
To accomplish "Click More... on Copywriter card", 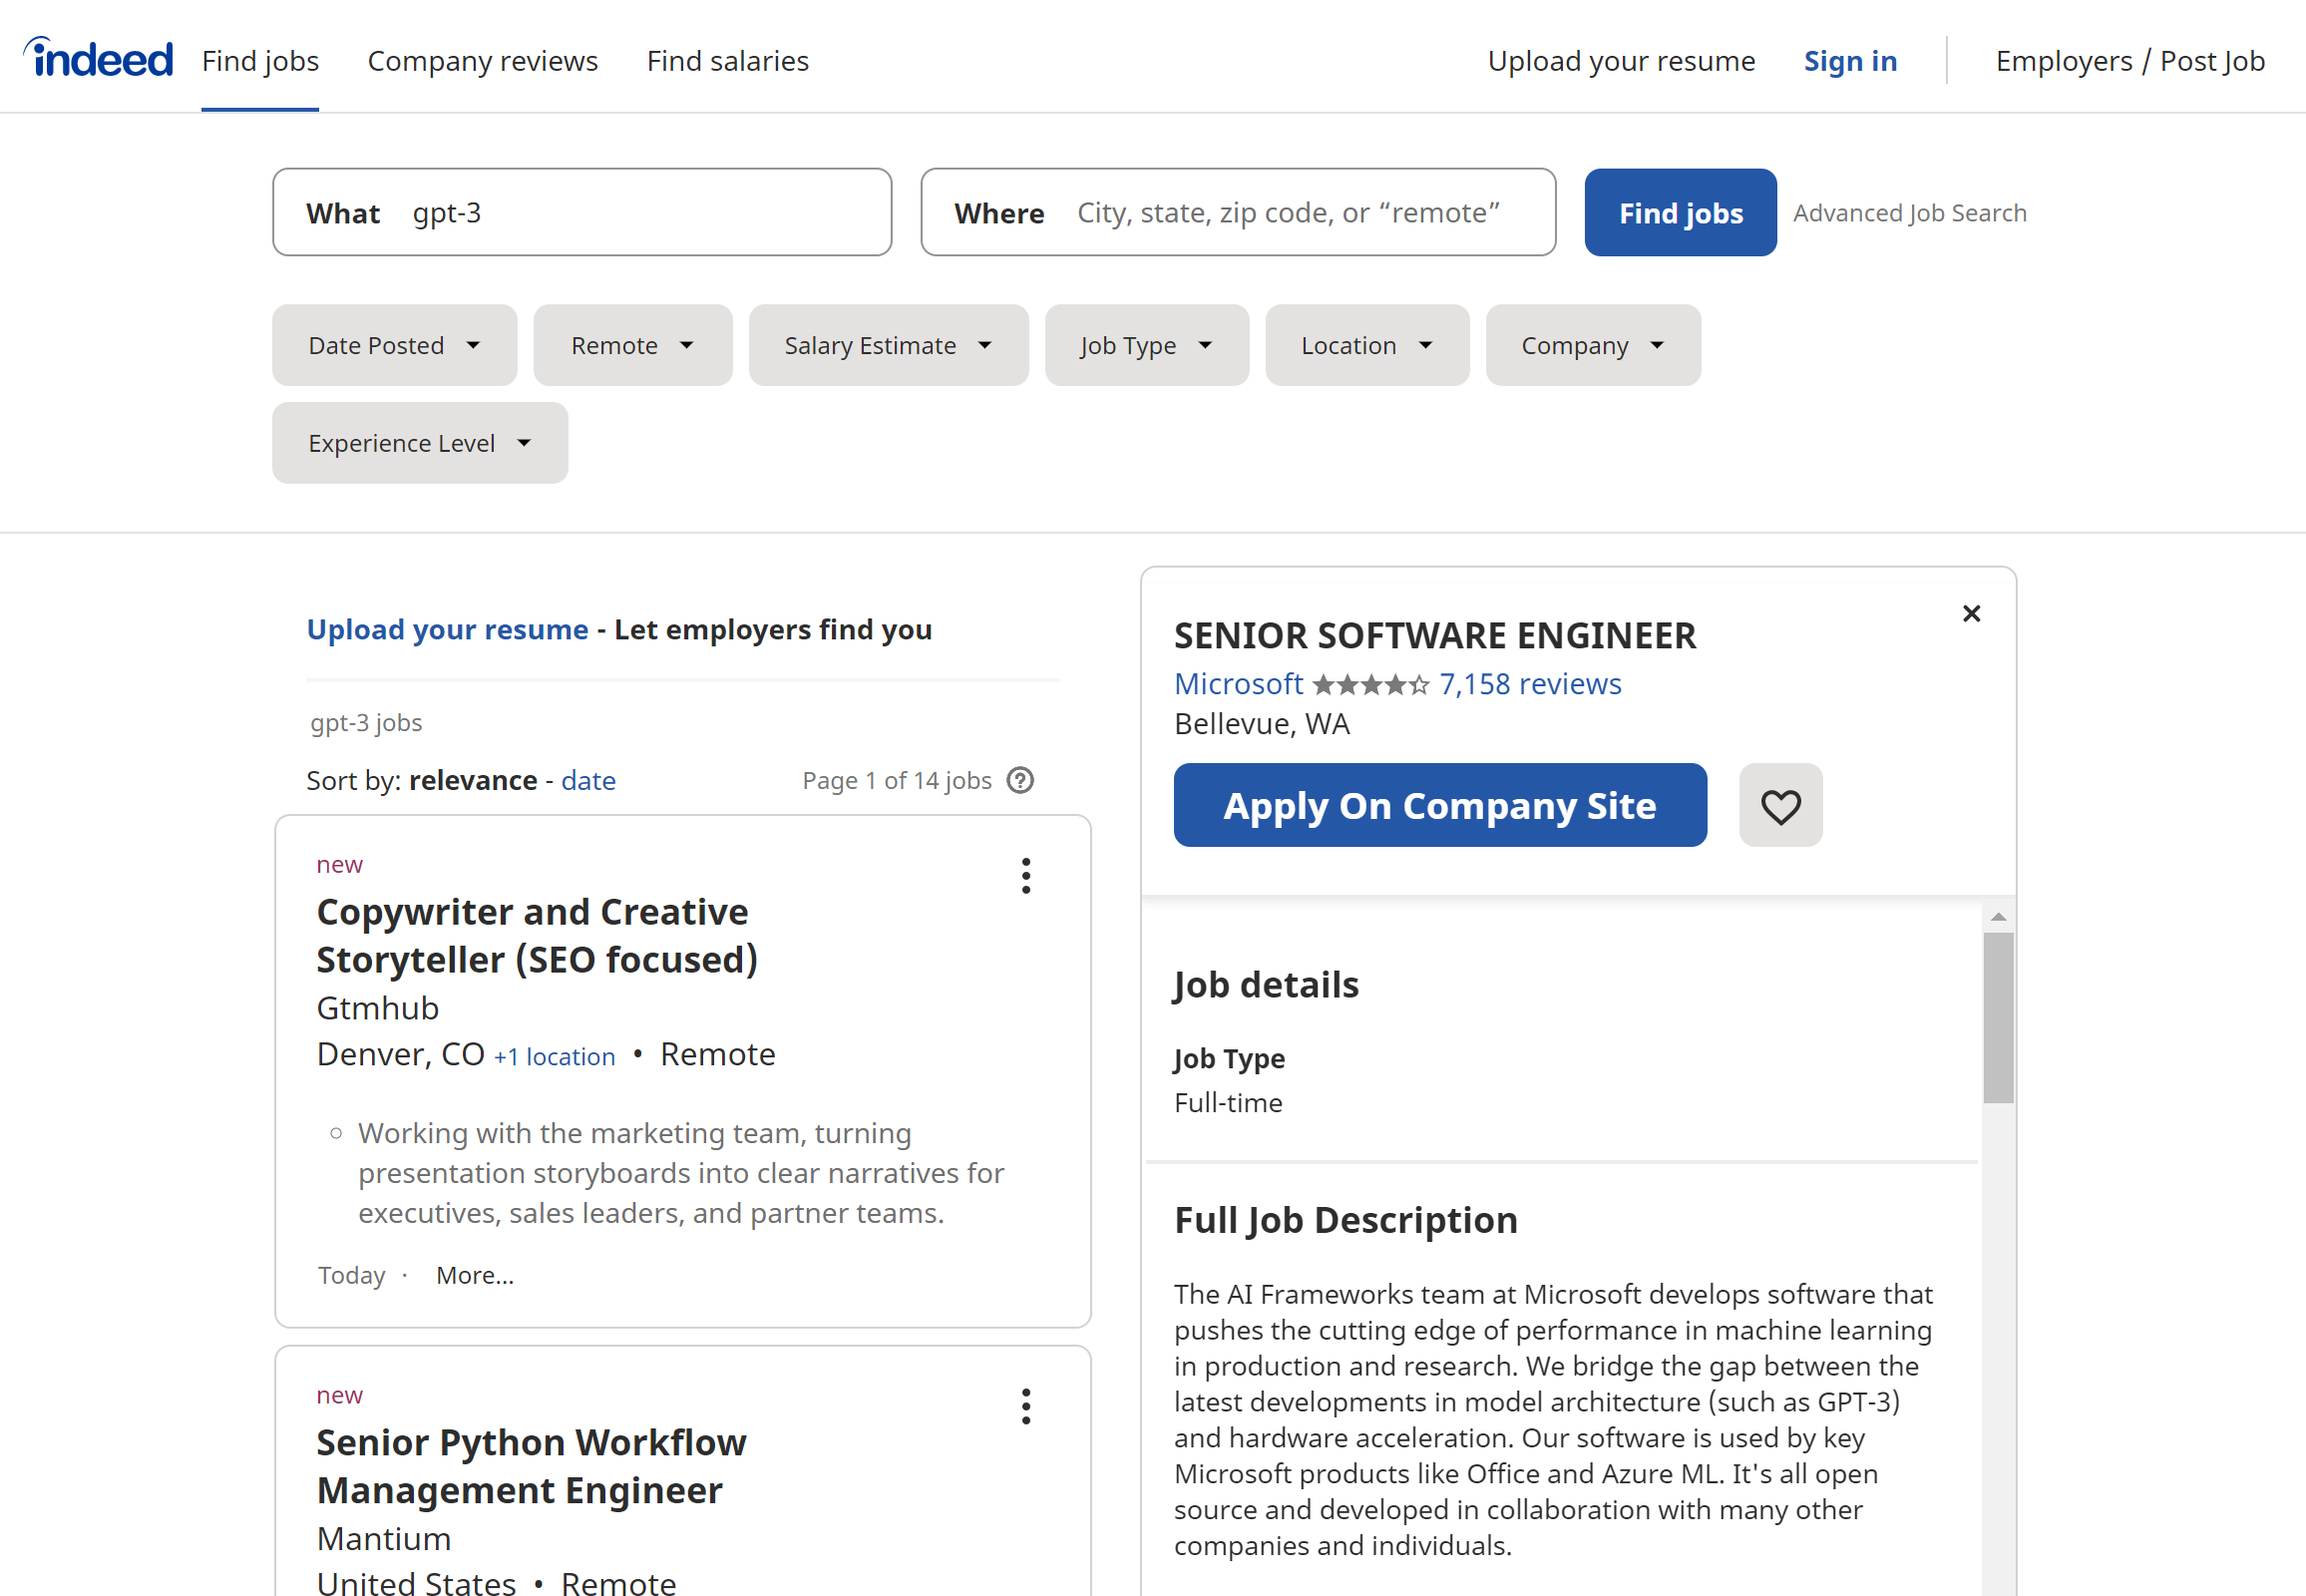I will pyautogui.click(x=475, y=1276).
